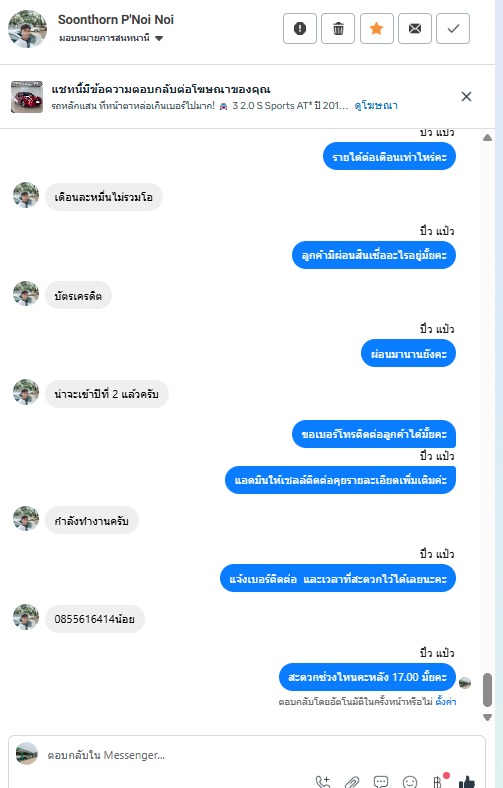503x788 pixels.
Task: Click the phone call request icon
Action: point(323,781)
